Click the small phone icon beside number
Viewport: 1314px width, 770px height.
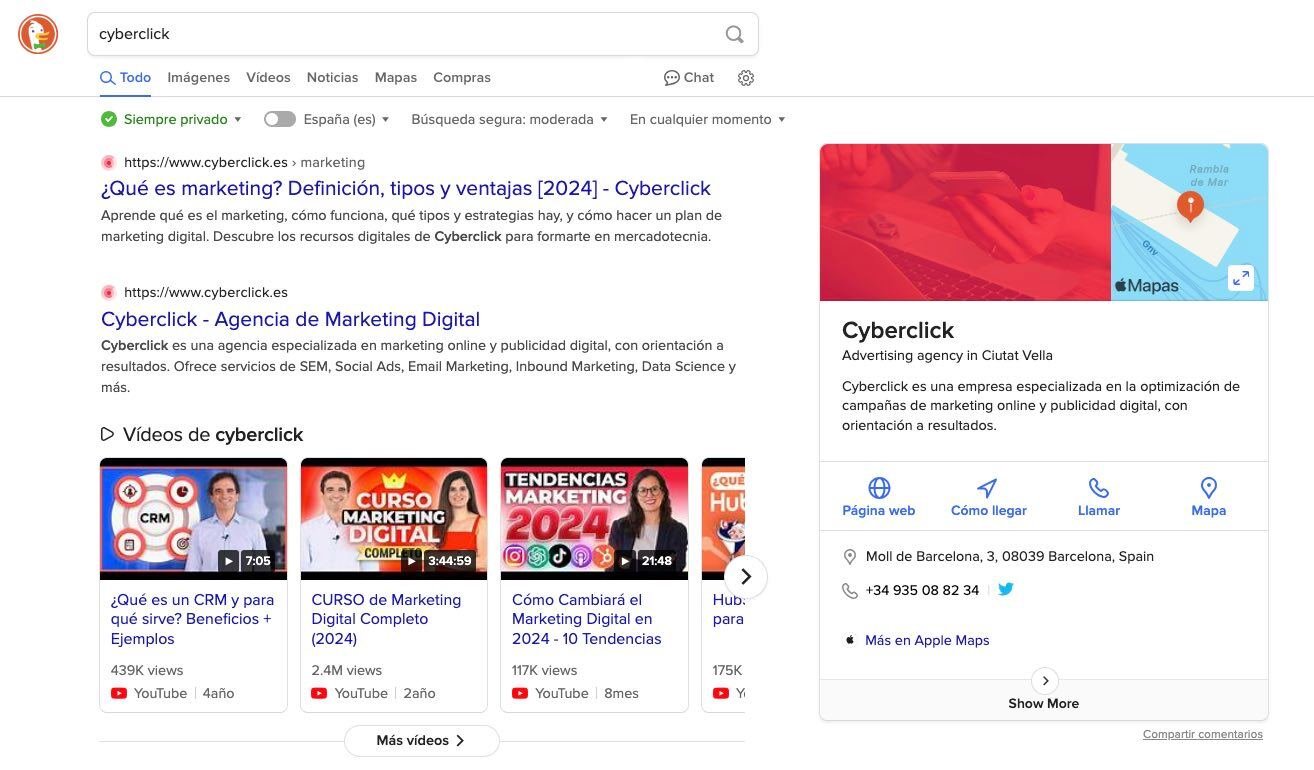[850, 591]
